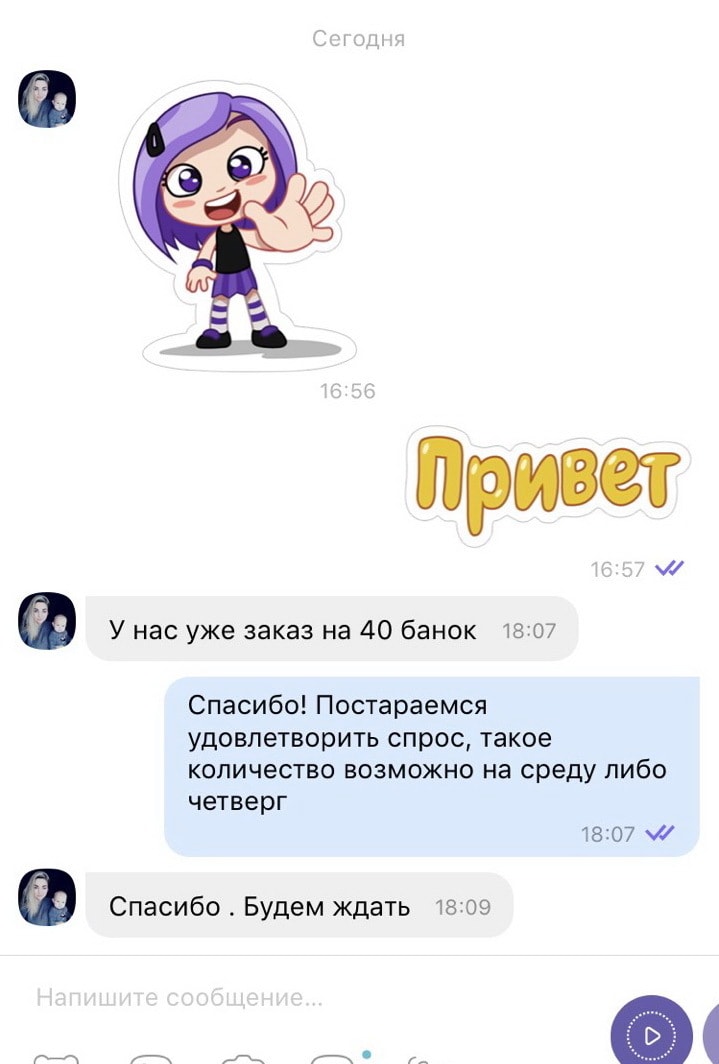Select the message "Спасибо . Будем ждать"
Image resolution: width=719 pixels, height=1064 pixels.
(x=299, y=905)
